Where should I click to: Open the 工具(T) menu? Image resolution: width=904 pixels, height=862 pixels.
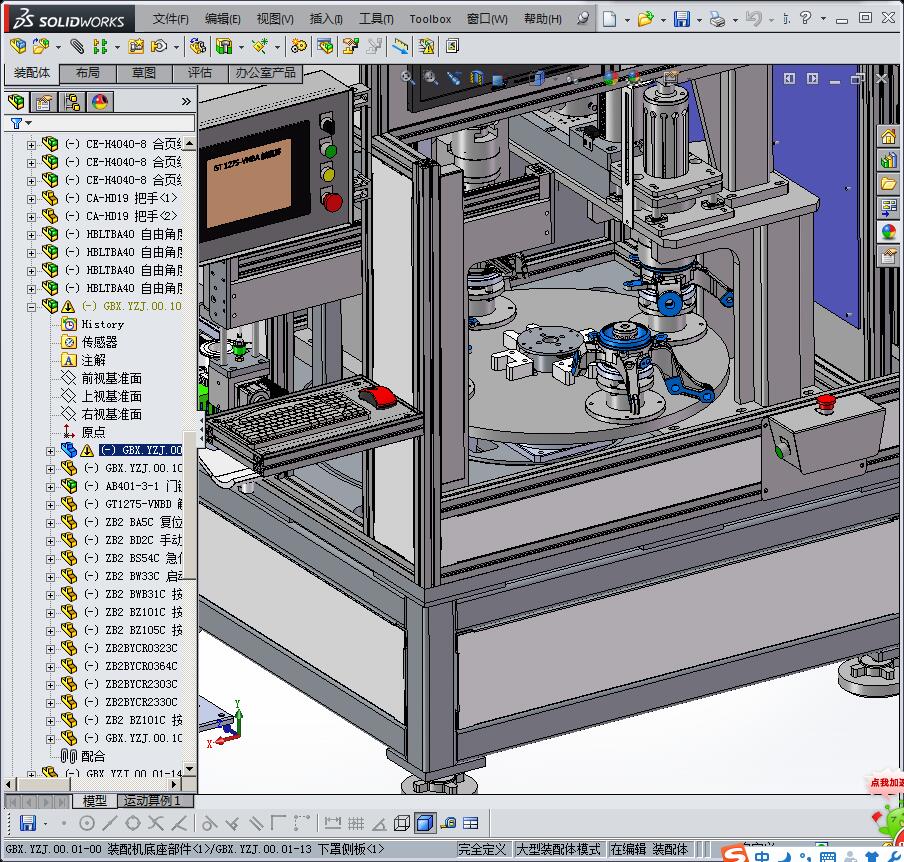tap(376, 19)
